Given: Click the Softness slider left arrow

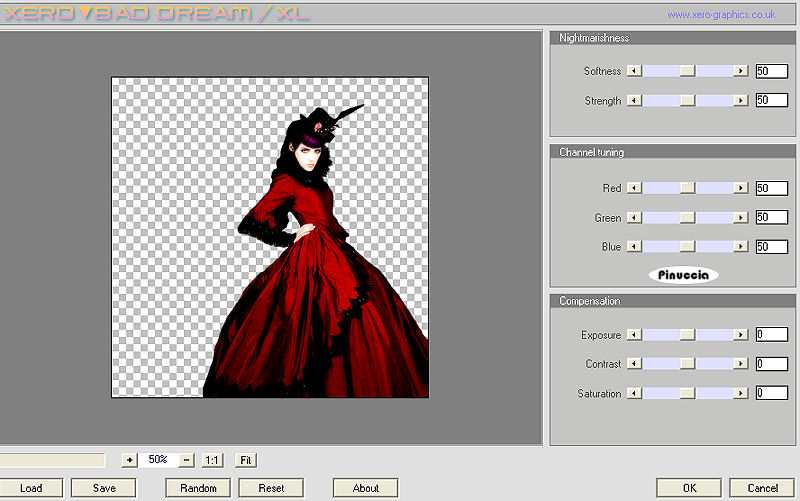Looking at the screenshot, I should point(634,71).
